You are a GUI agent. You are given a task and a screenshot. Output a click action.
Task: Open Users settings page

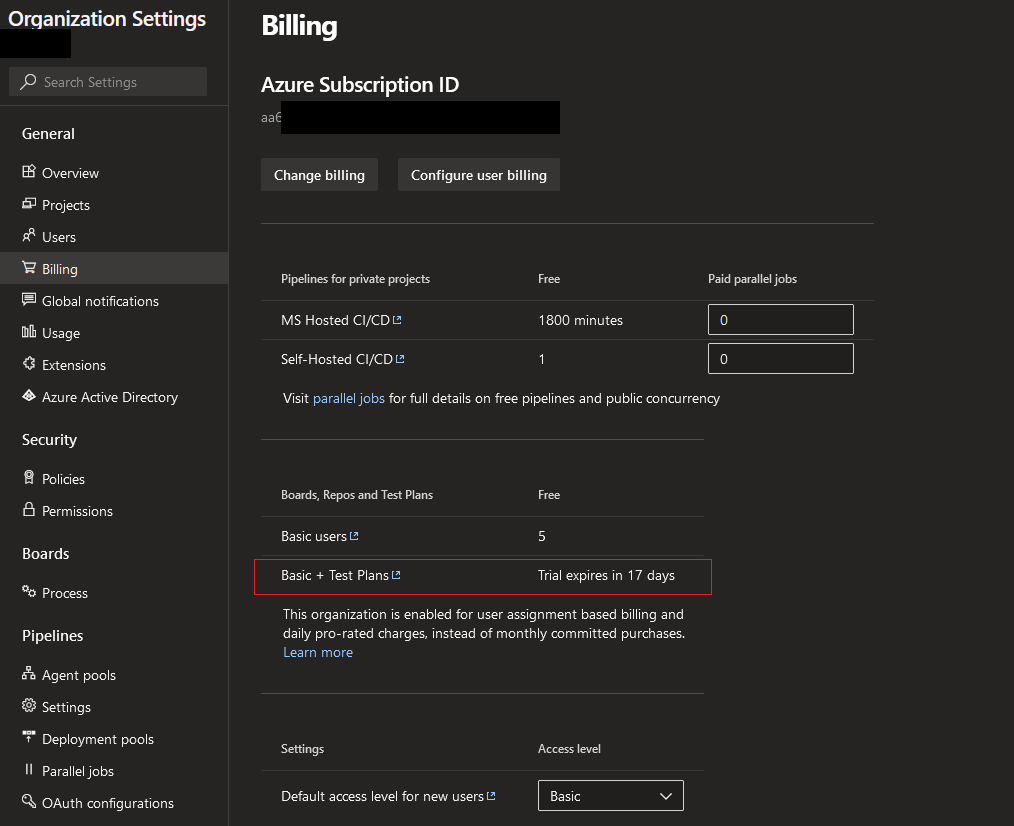click(59, 237)
